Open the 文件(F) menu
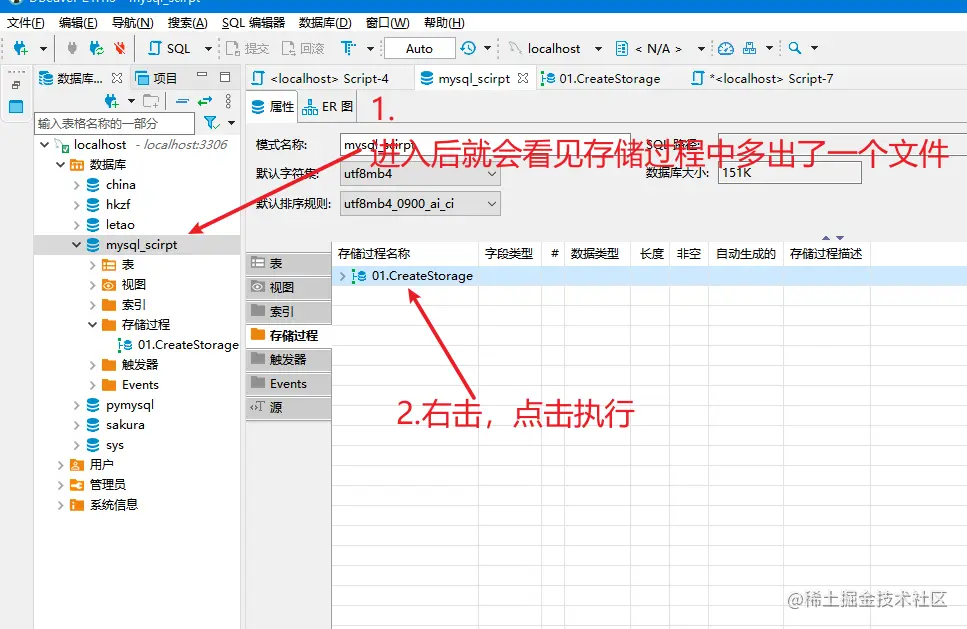 [x=25, y=23]
